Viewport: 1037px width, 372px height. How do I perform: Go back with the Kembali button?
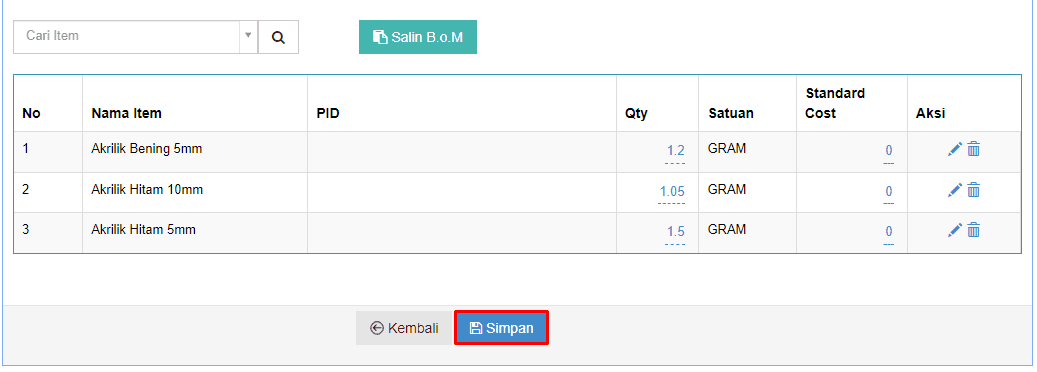point(404,328)
